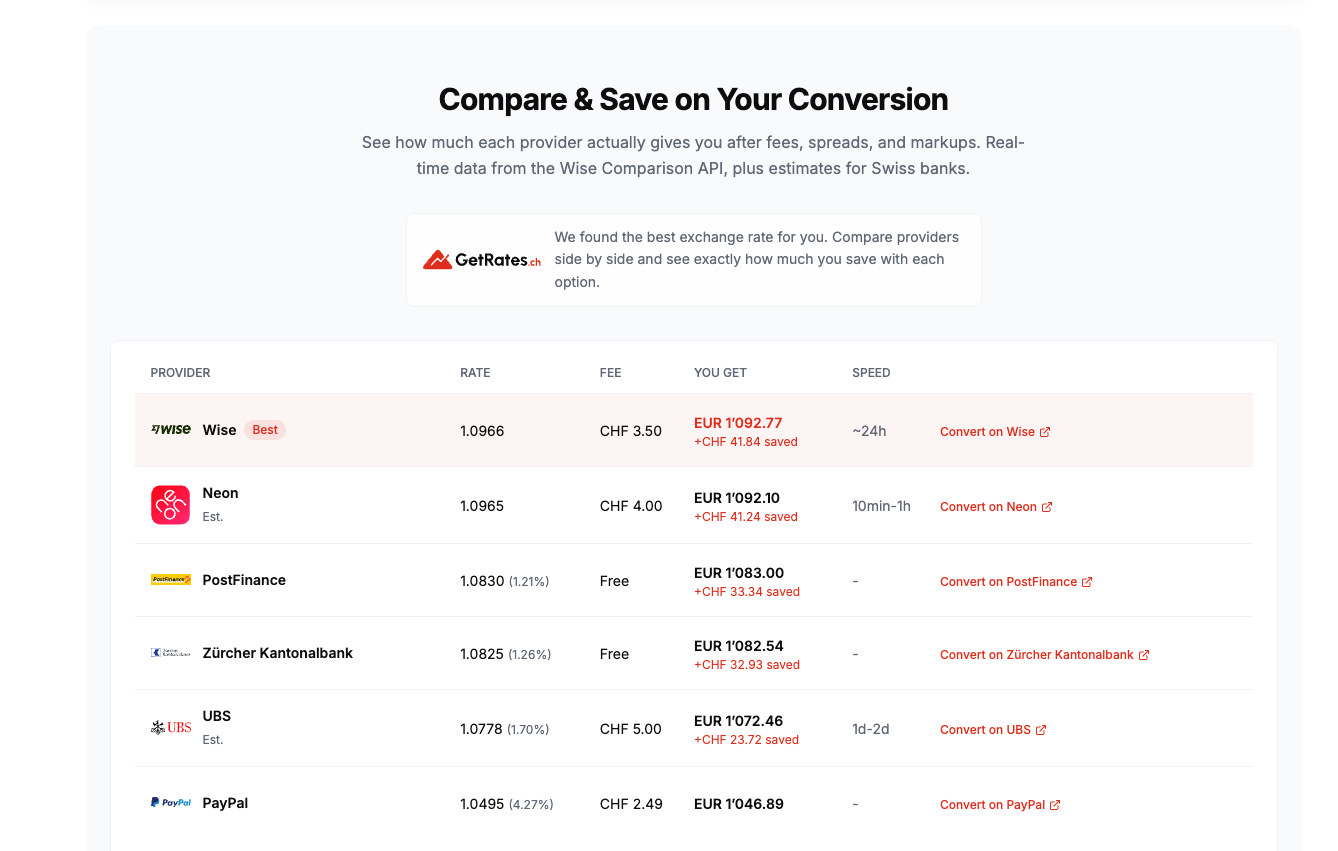1338x851 pixels.
Task: Click the Wise logo icon
Action: 169,429
